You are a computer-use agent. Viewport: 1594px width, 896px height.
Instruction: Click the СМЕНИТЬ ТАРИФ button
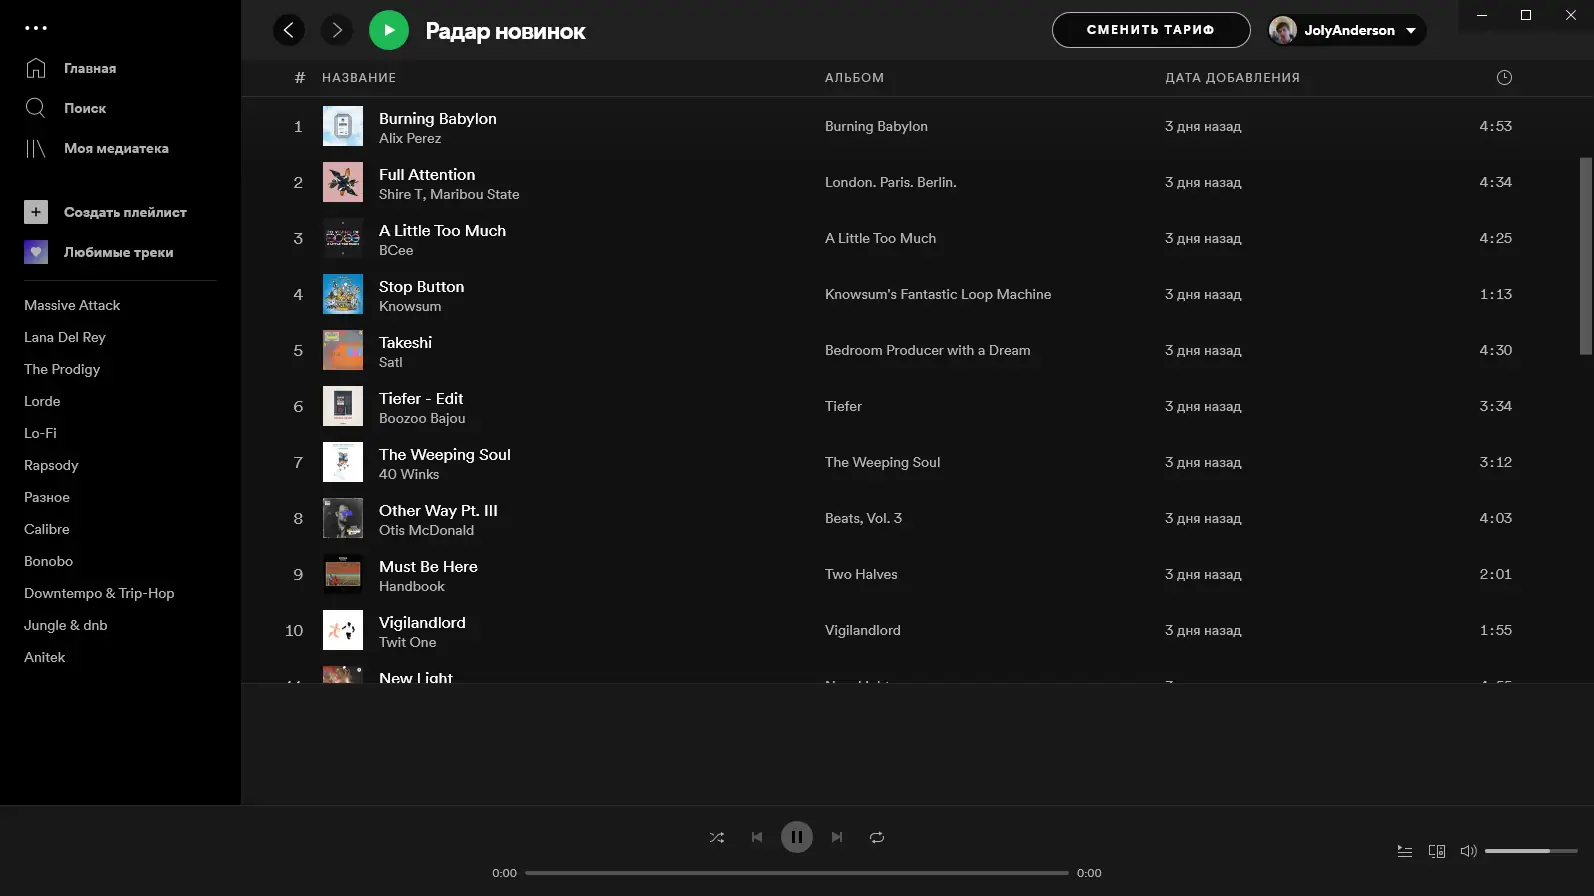pos(1151,30)
